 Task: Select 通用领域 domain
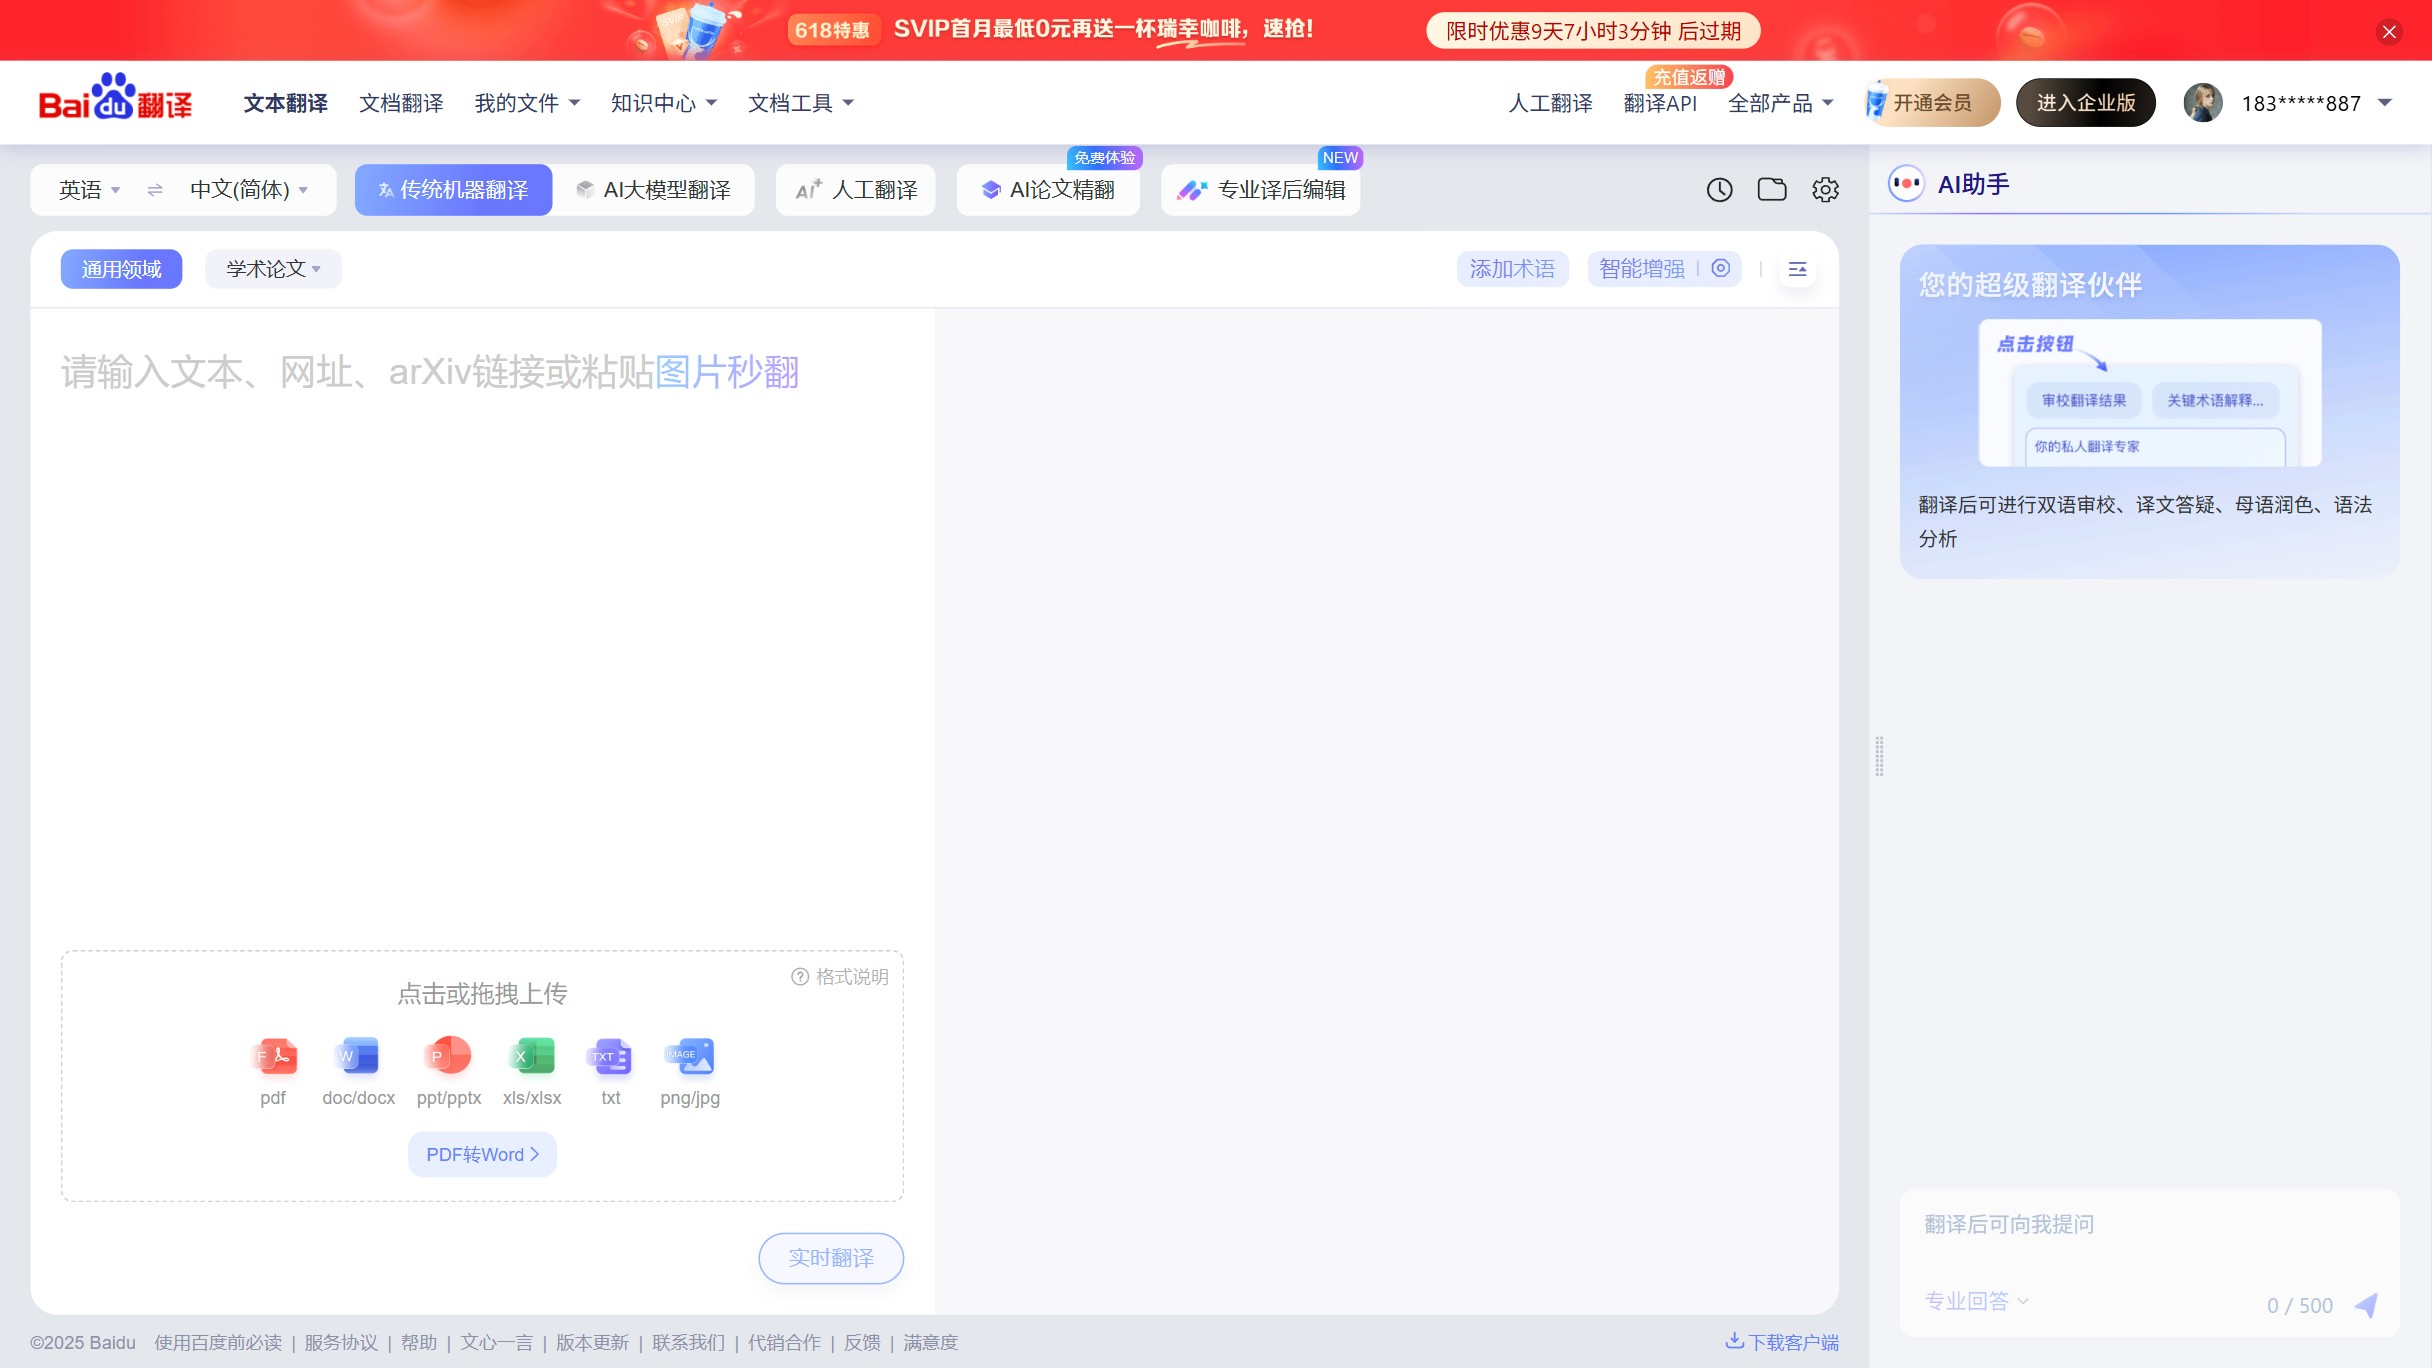pyautogui.click(x=121, y=269)
